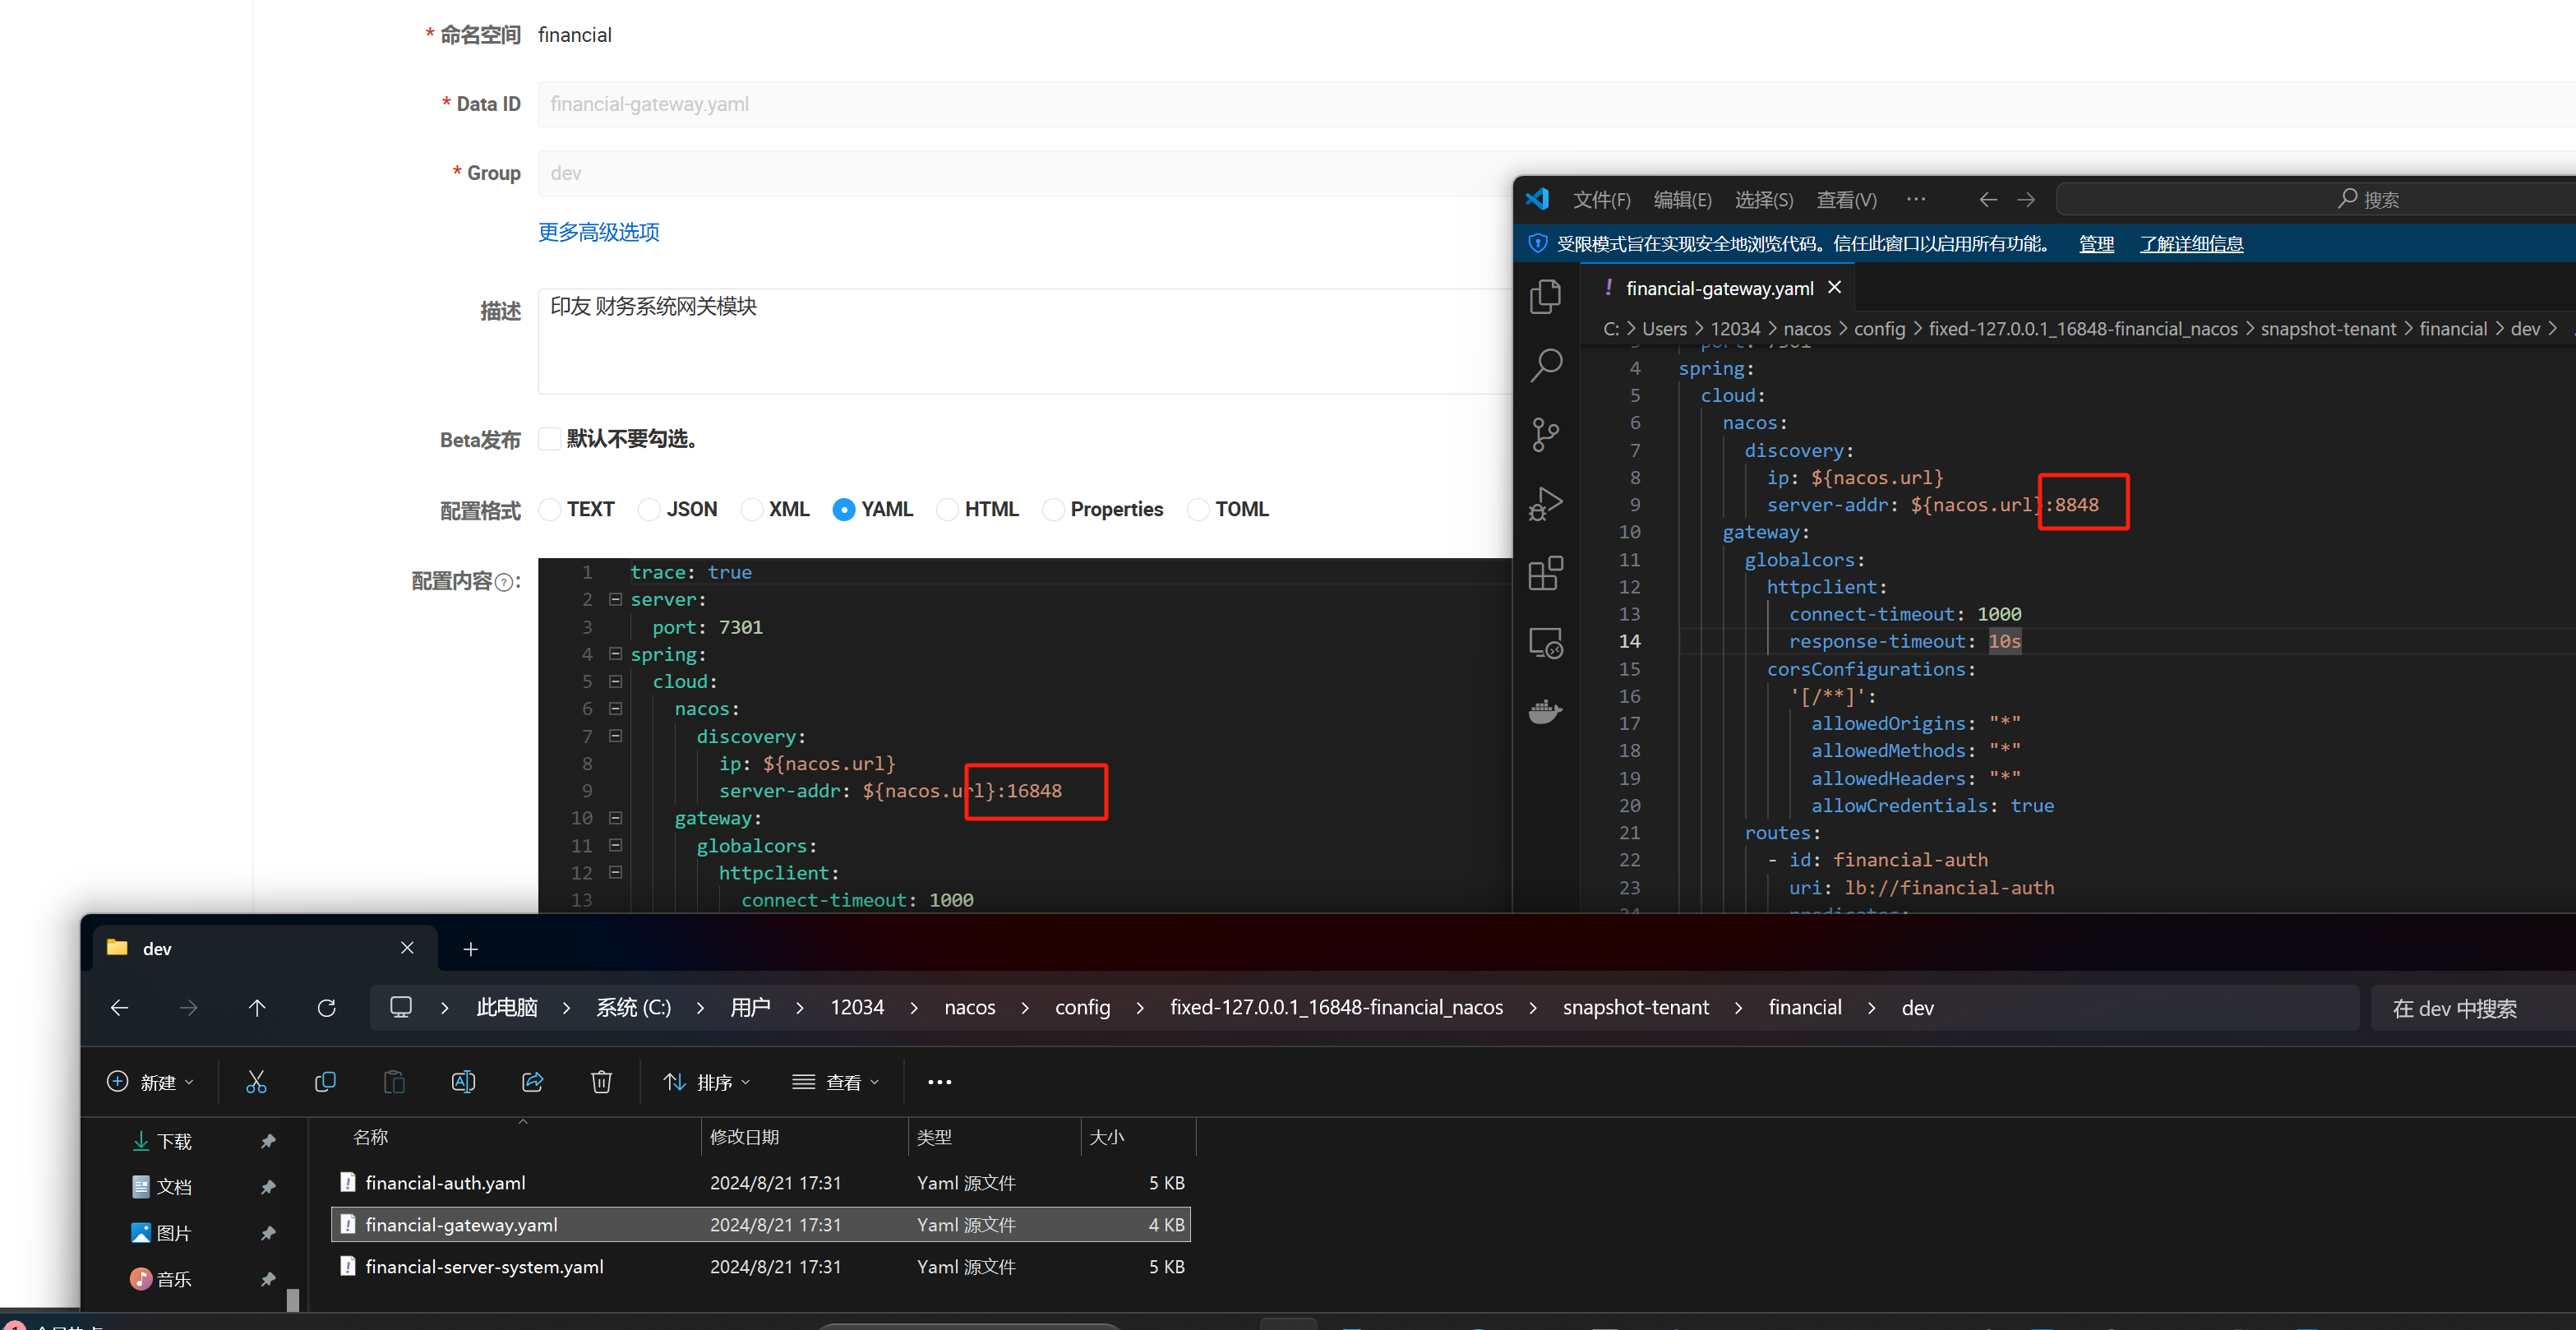Select the HTML config format
The width and height of the screenshot is (2576, 1330).
pos(947,510)
